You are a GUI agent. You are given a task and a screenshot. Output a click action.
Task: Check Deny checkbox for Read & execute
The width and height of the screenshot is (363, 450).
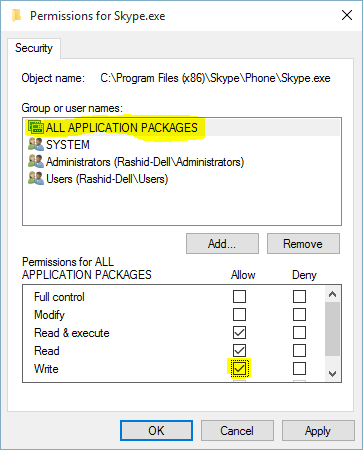(x=299, y=332)
